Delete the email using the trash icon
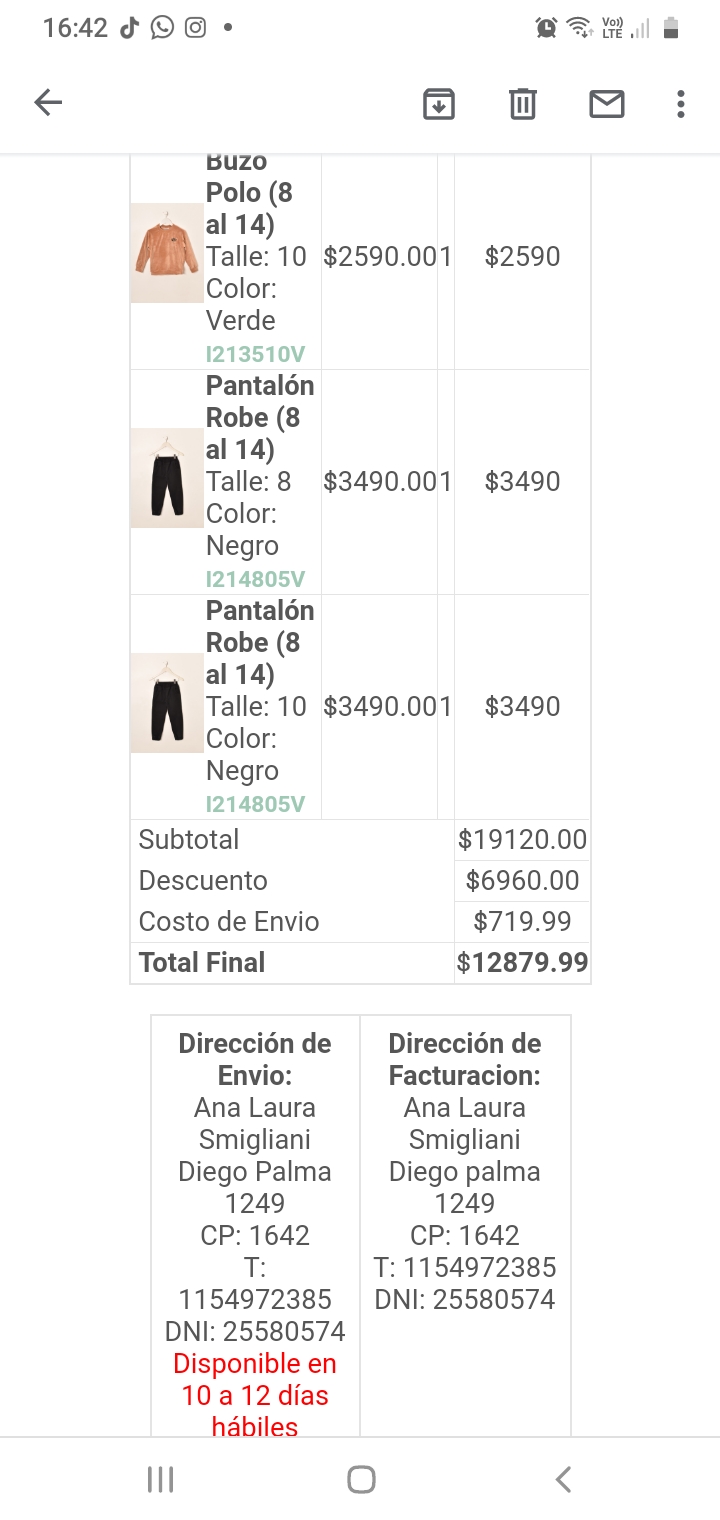Screen dimensions: 720x1520 [x=523, y=103]
